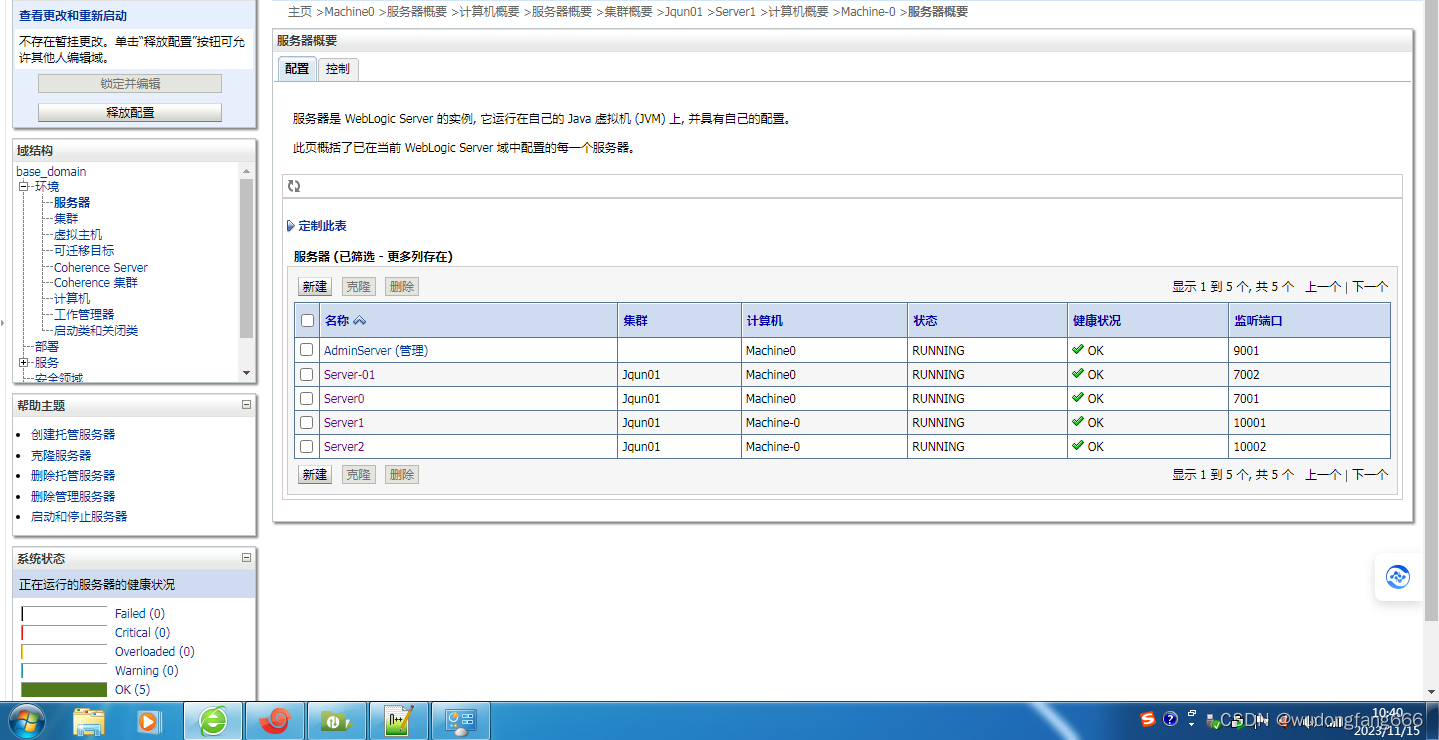
Task: Click the left edge panel collapse arrow
Action: pos(3,323)
